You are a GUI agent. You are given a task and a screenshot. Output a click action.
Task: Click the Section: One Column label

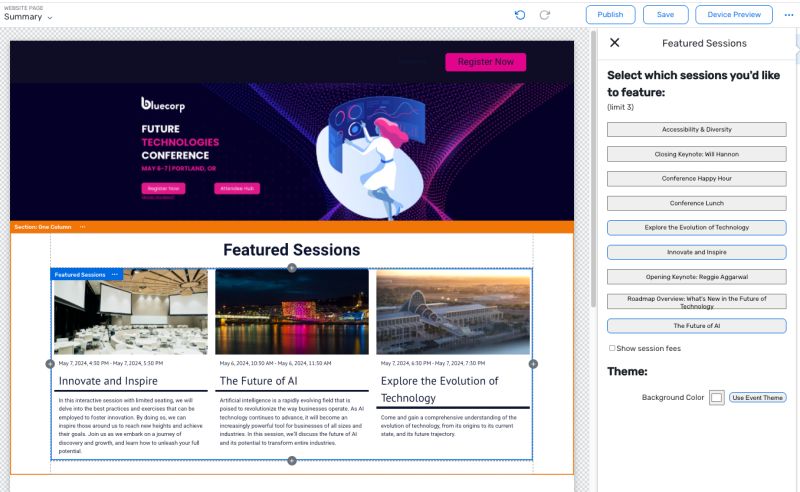(43, 227)
